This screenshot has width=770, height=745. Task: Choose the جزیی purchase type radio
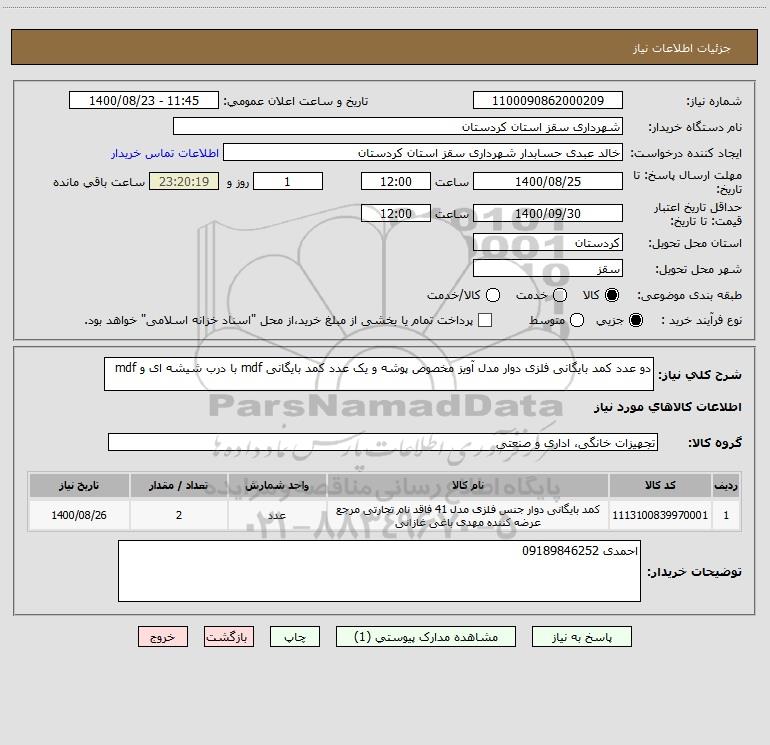[635, 320]
